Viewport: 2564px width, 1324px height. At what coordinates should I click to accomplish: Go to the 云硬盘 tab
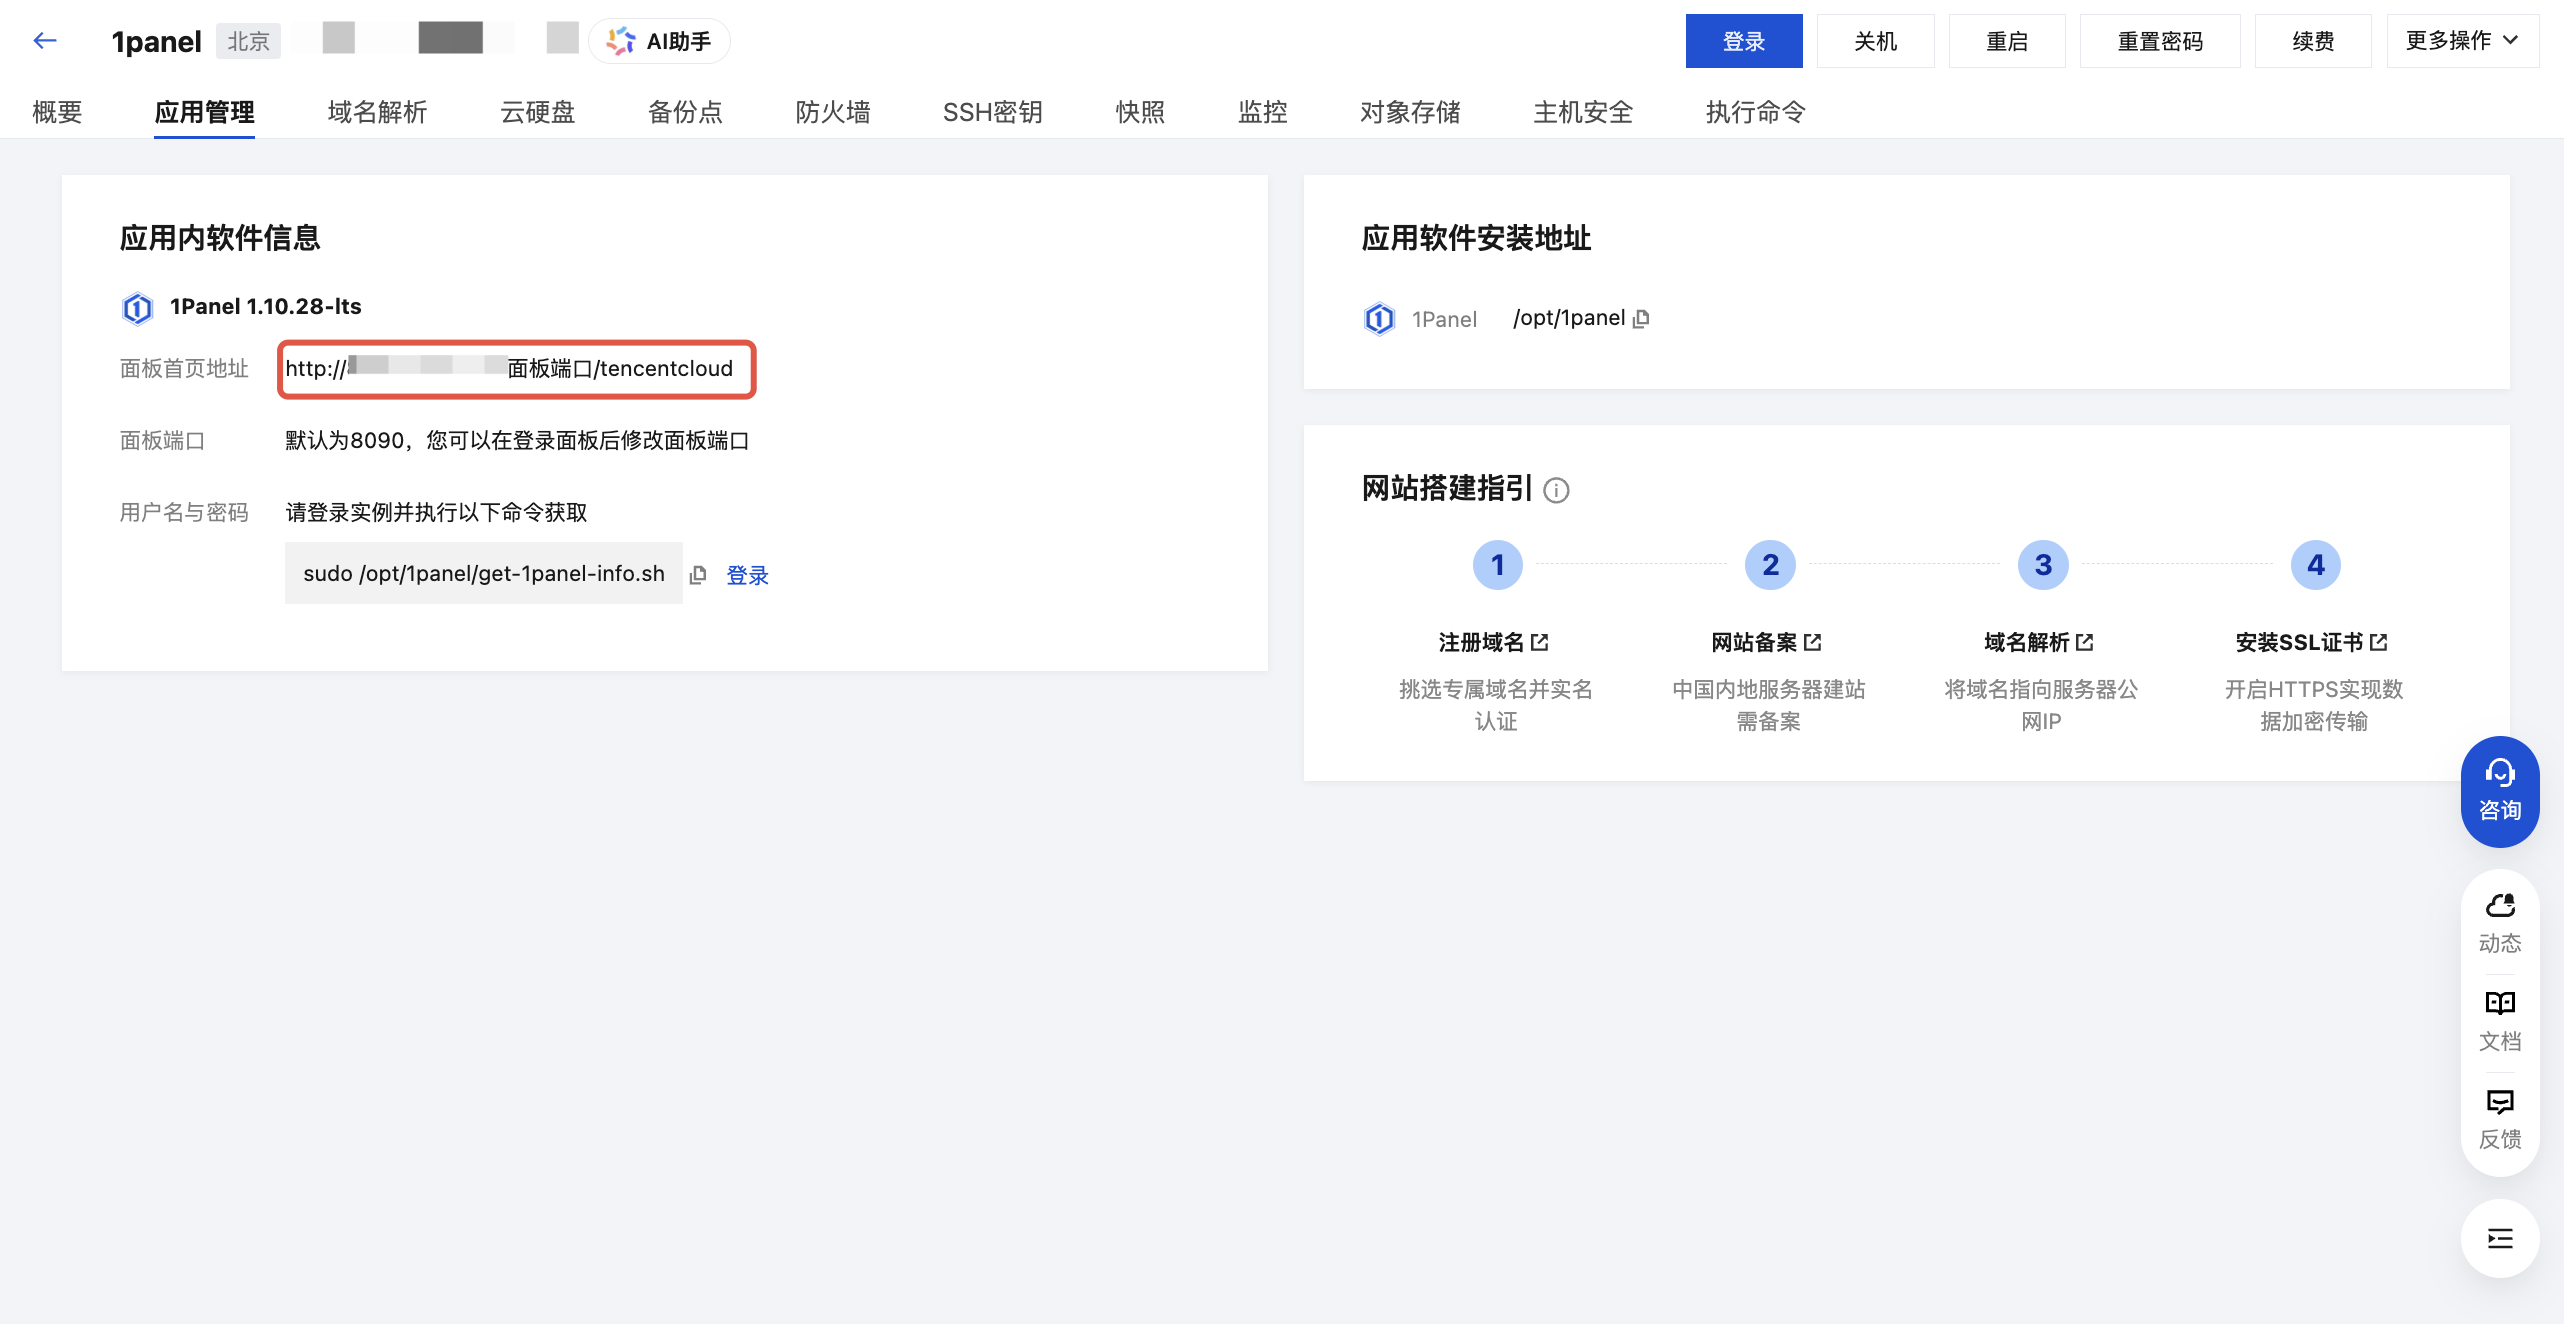pyautogui.click(x=538, y=112)
